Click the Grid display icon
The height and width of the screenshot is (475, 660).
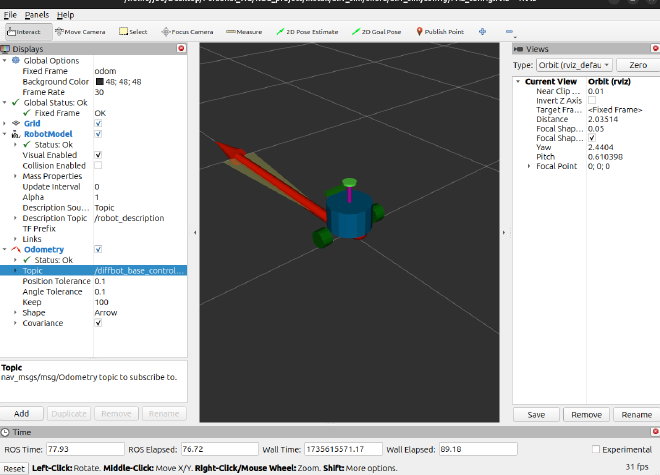[x=16, y=123]
